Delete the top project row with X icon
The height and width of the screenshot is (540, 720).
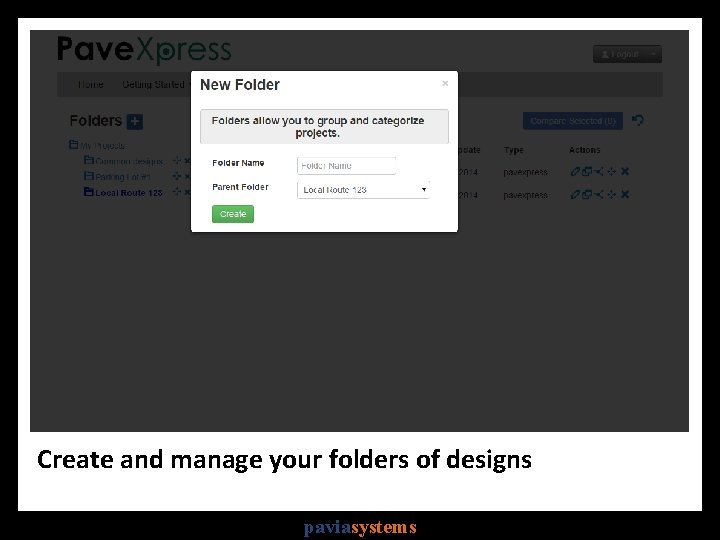coord(625,171)
